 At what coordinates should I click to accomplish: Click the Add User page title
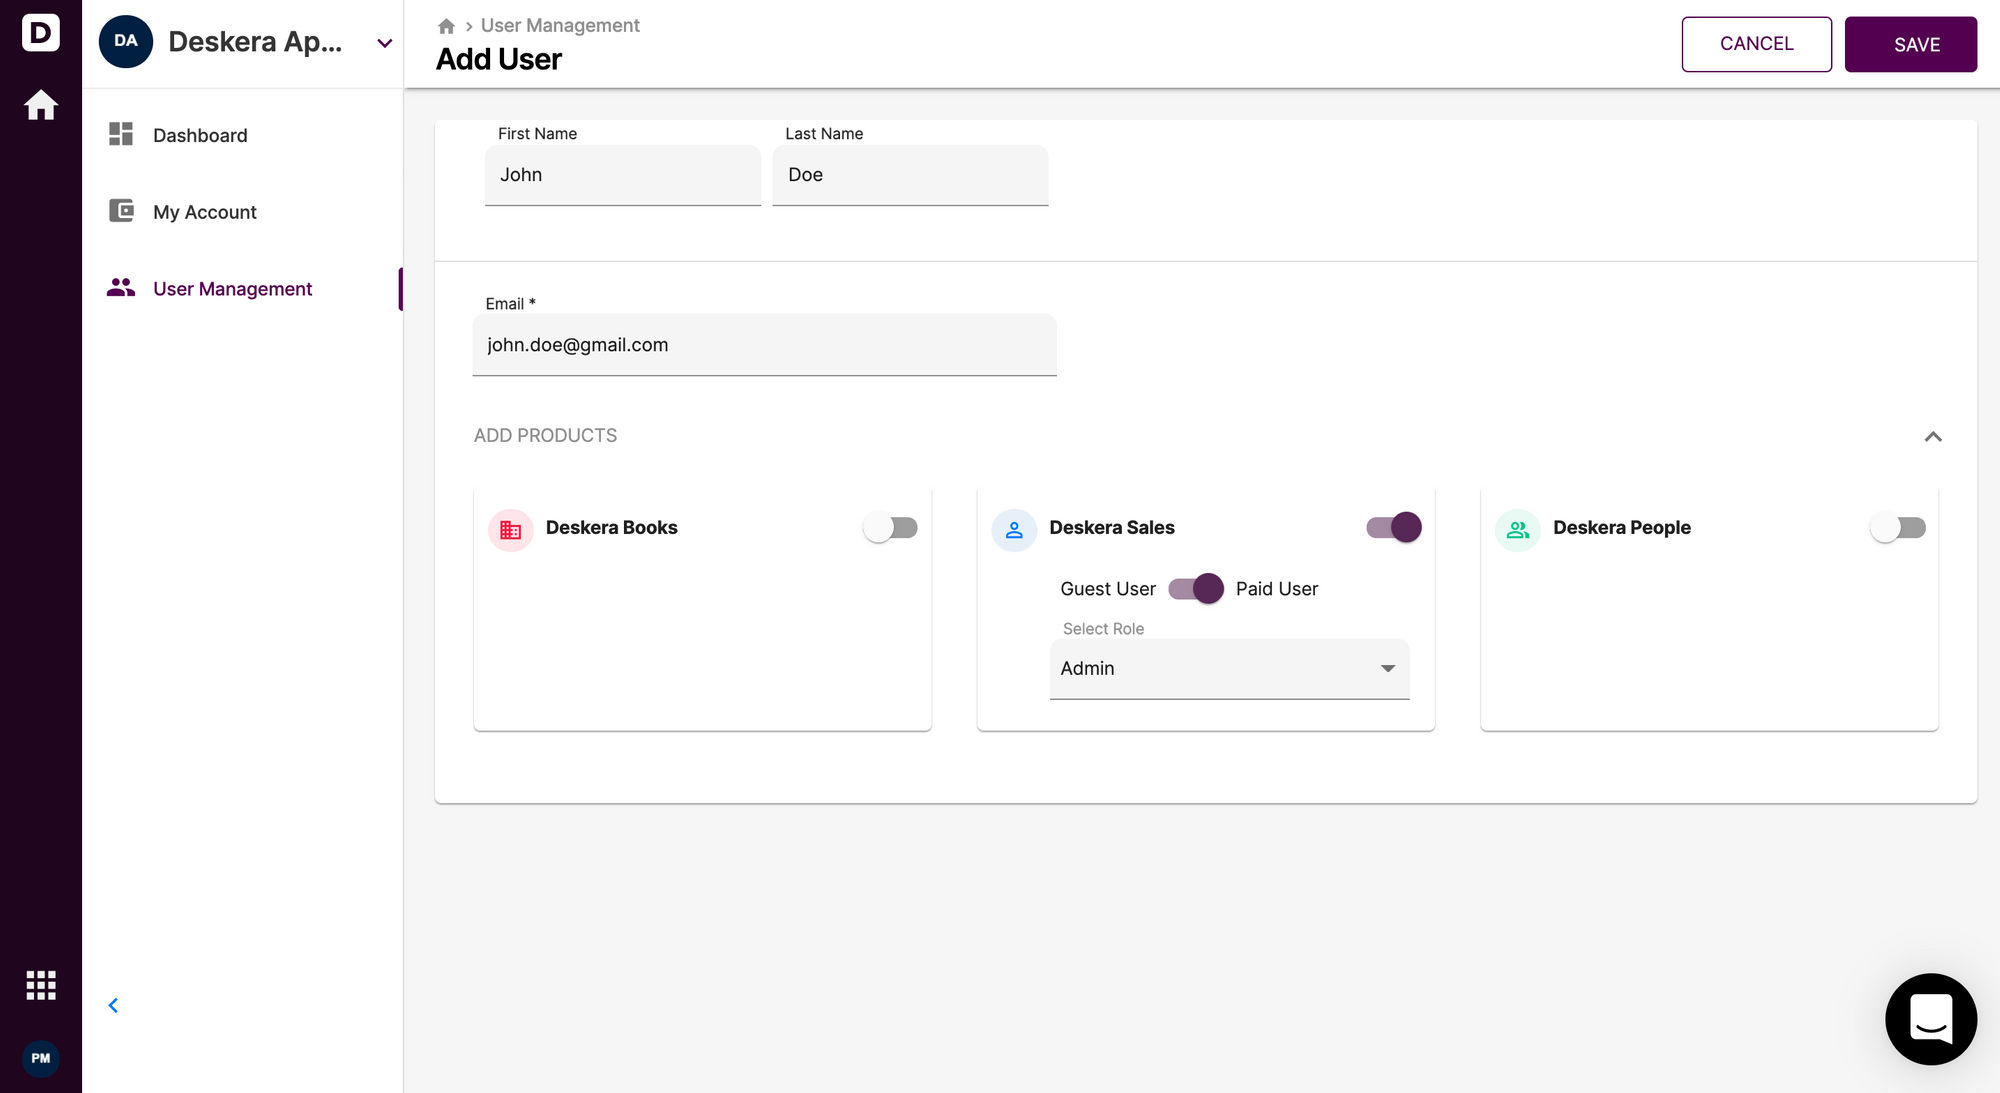click(x=499, y=59)
